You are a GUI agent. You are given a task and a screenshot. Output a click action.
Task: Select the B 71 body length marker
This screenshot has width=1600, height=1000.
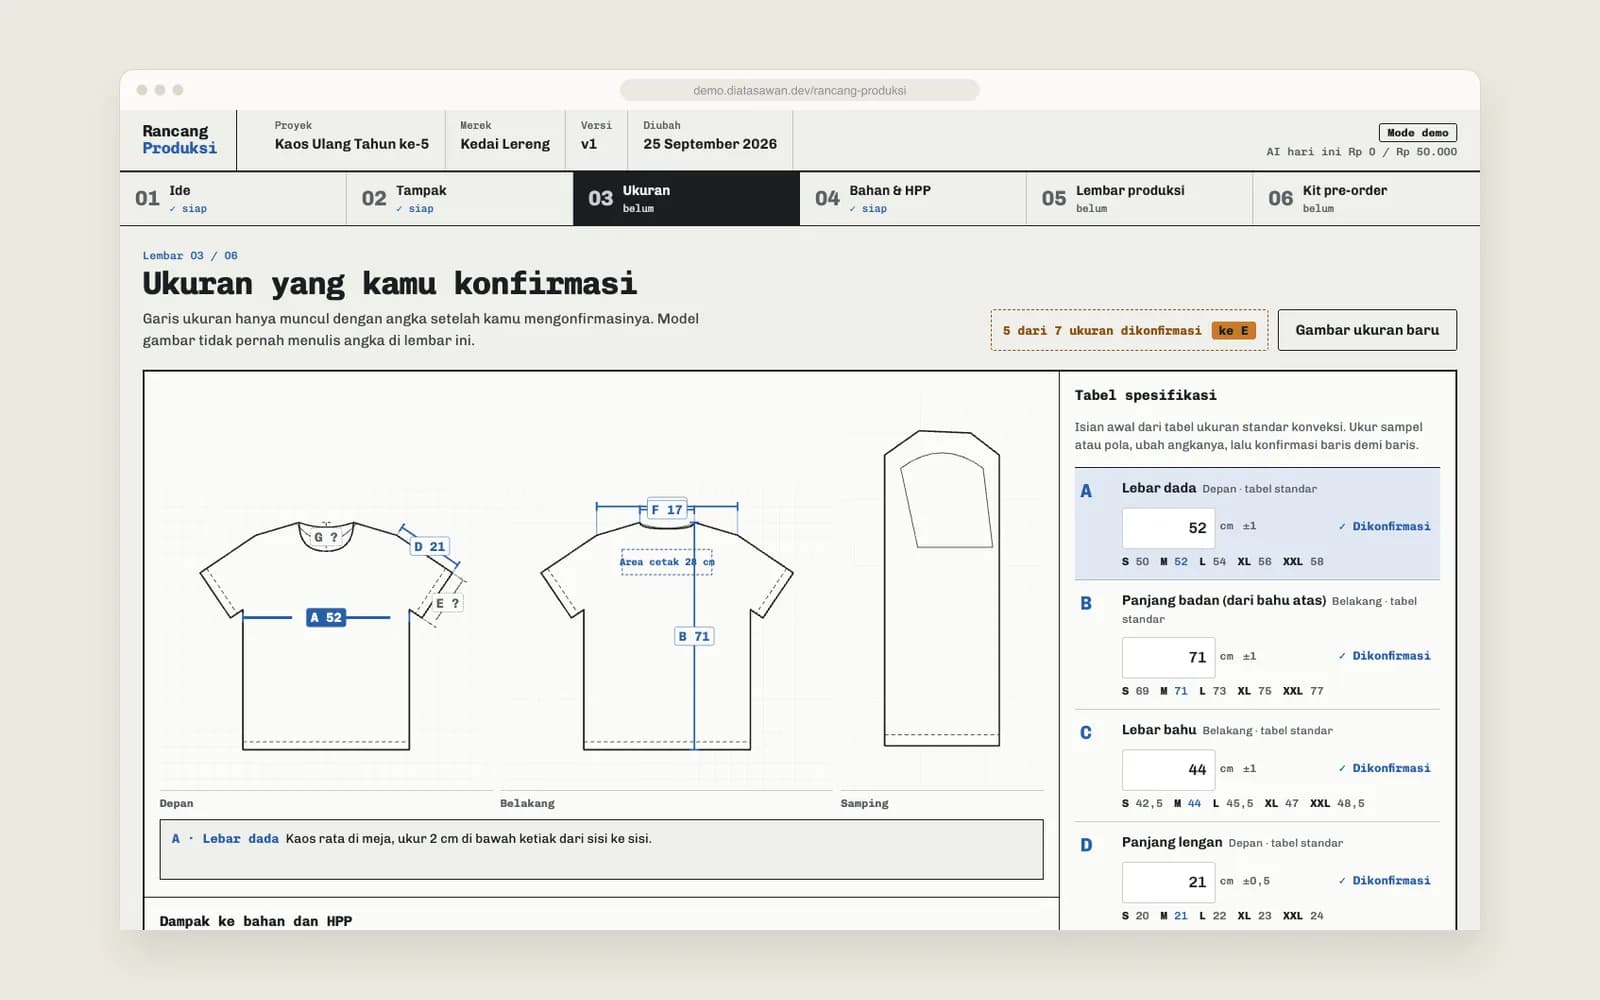(x=694, y=636)
